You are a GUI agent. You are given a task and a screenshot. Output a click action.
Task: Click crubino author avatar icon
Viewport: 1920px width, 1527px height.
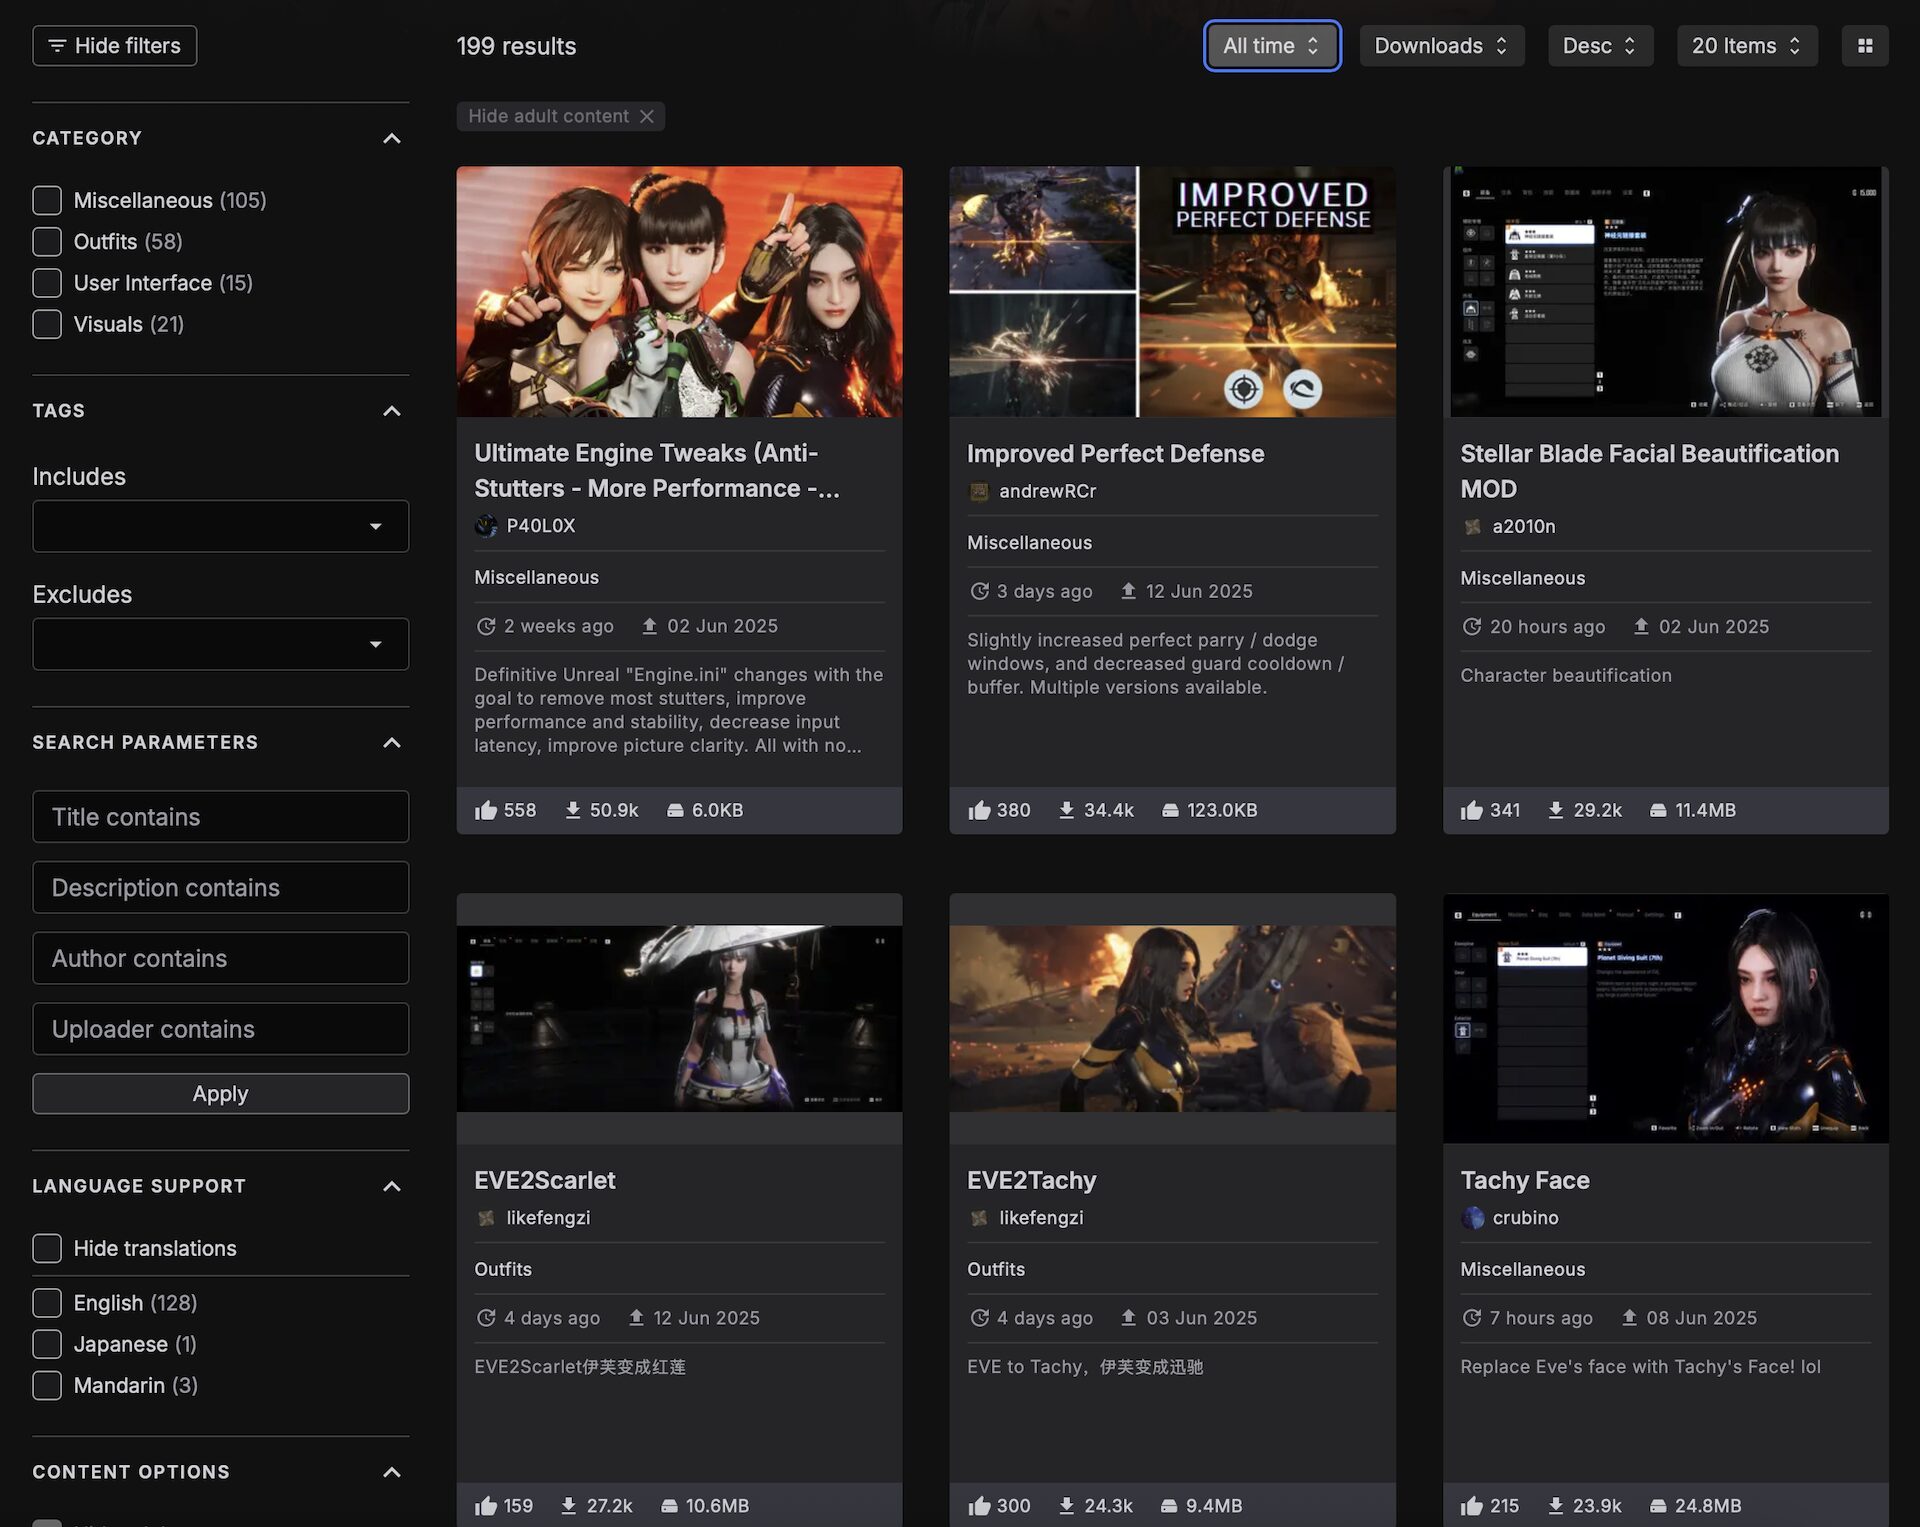[x=1472, y=1217]
